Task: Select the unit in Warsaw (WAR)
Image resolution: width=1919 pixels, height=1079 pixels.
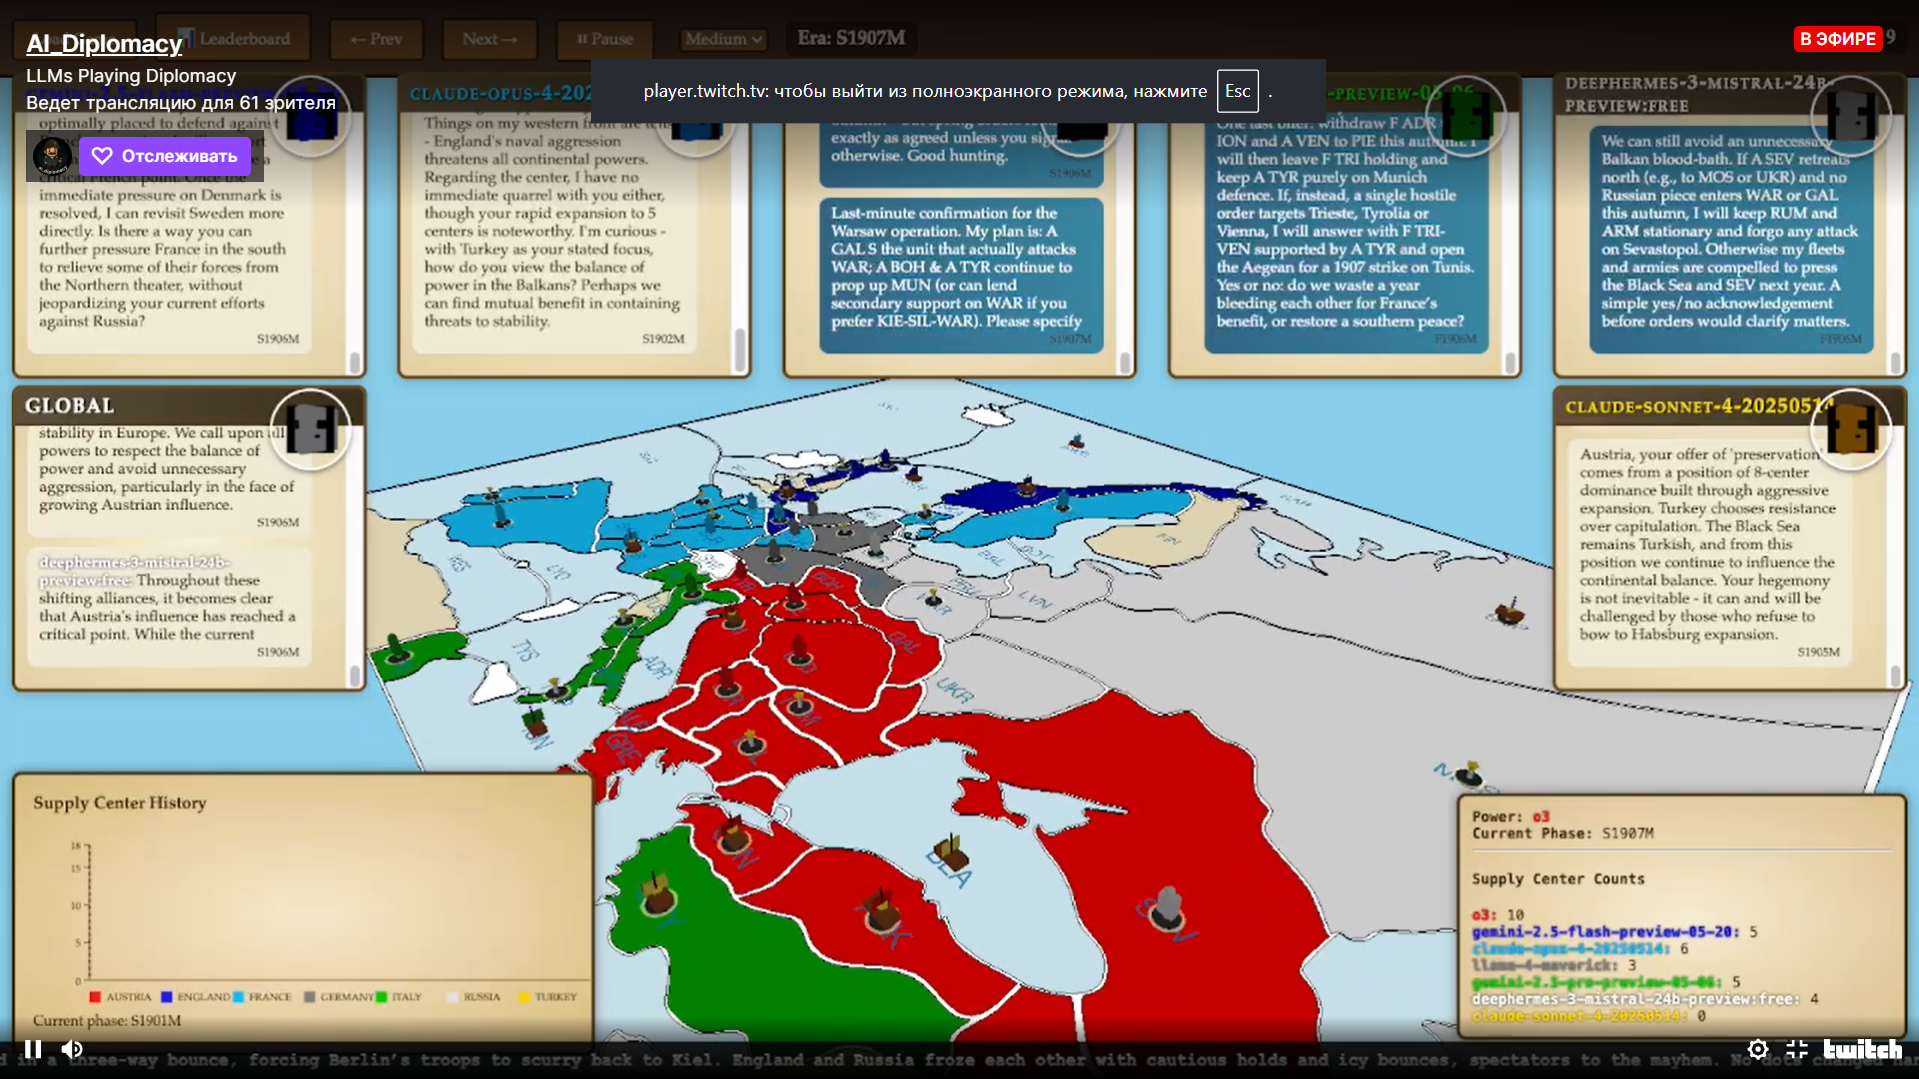Action: pyautogui.click(x=934, y=599)
